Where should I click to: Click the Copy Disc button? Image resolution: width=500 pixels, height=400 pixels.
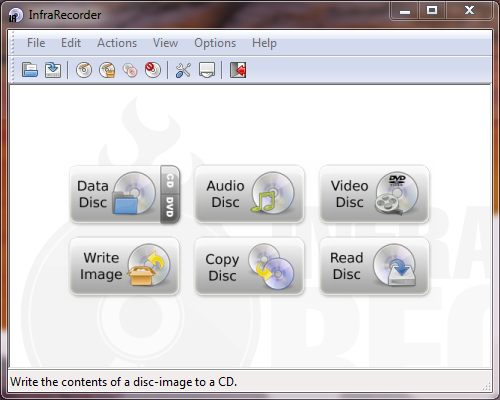(249, 266)
